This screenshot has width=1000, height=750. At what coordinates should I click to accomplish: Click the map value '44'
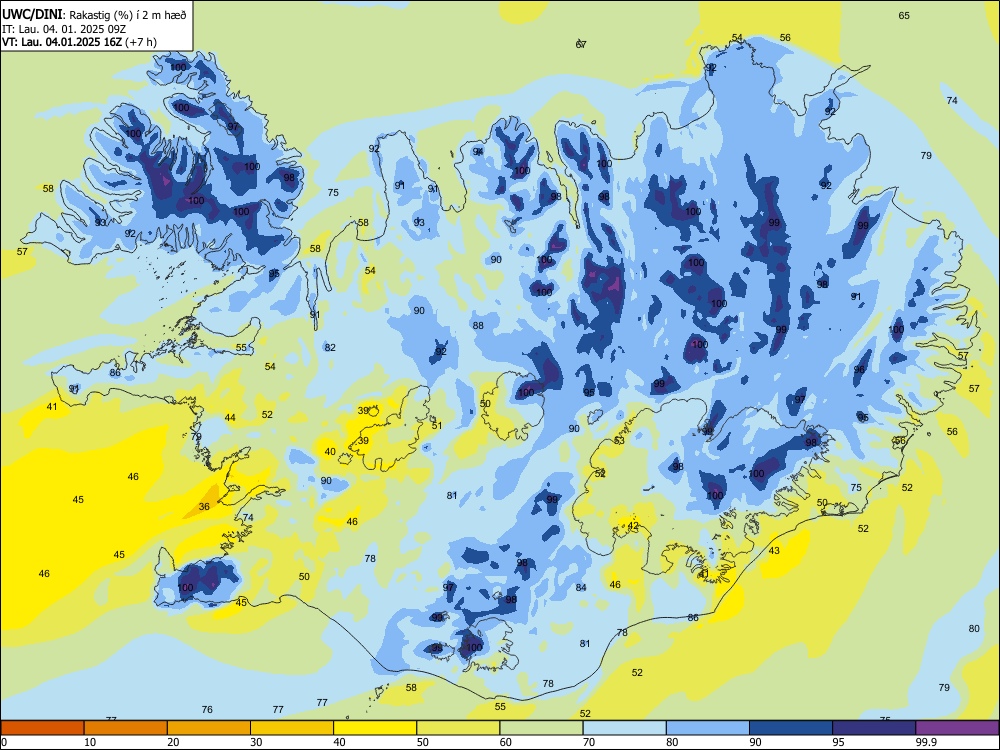(x=230, y=418)
